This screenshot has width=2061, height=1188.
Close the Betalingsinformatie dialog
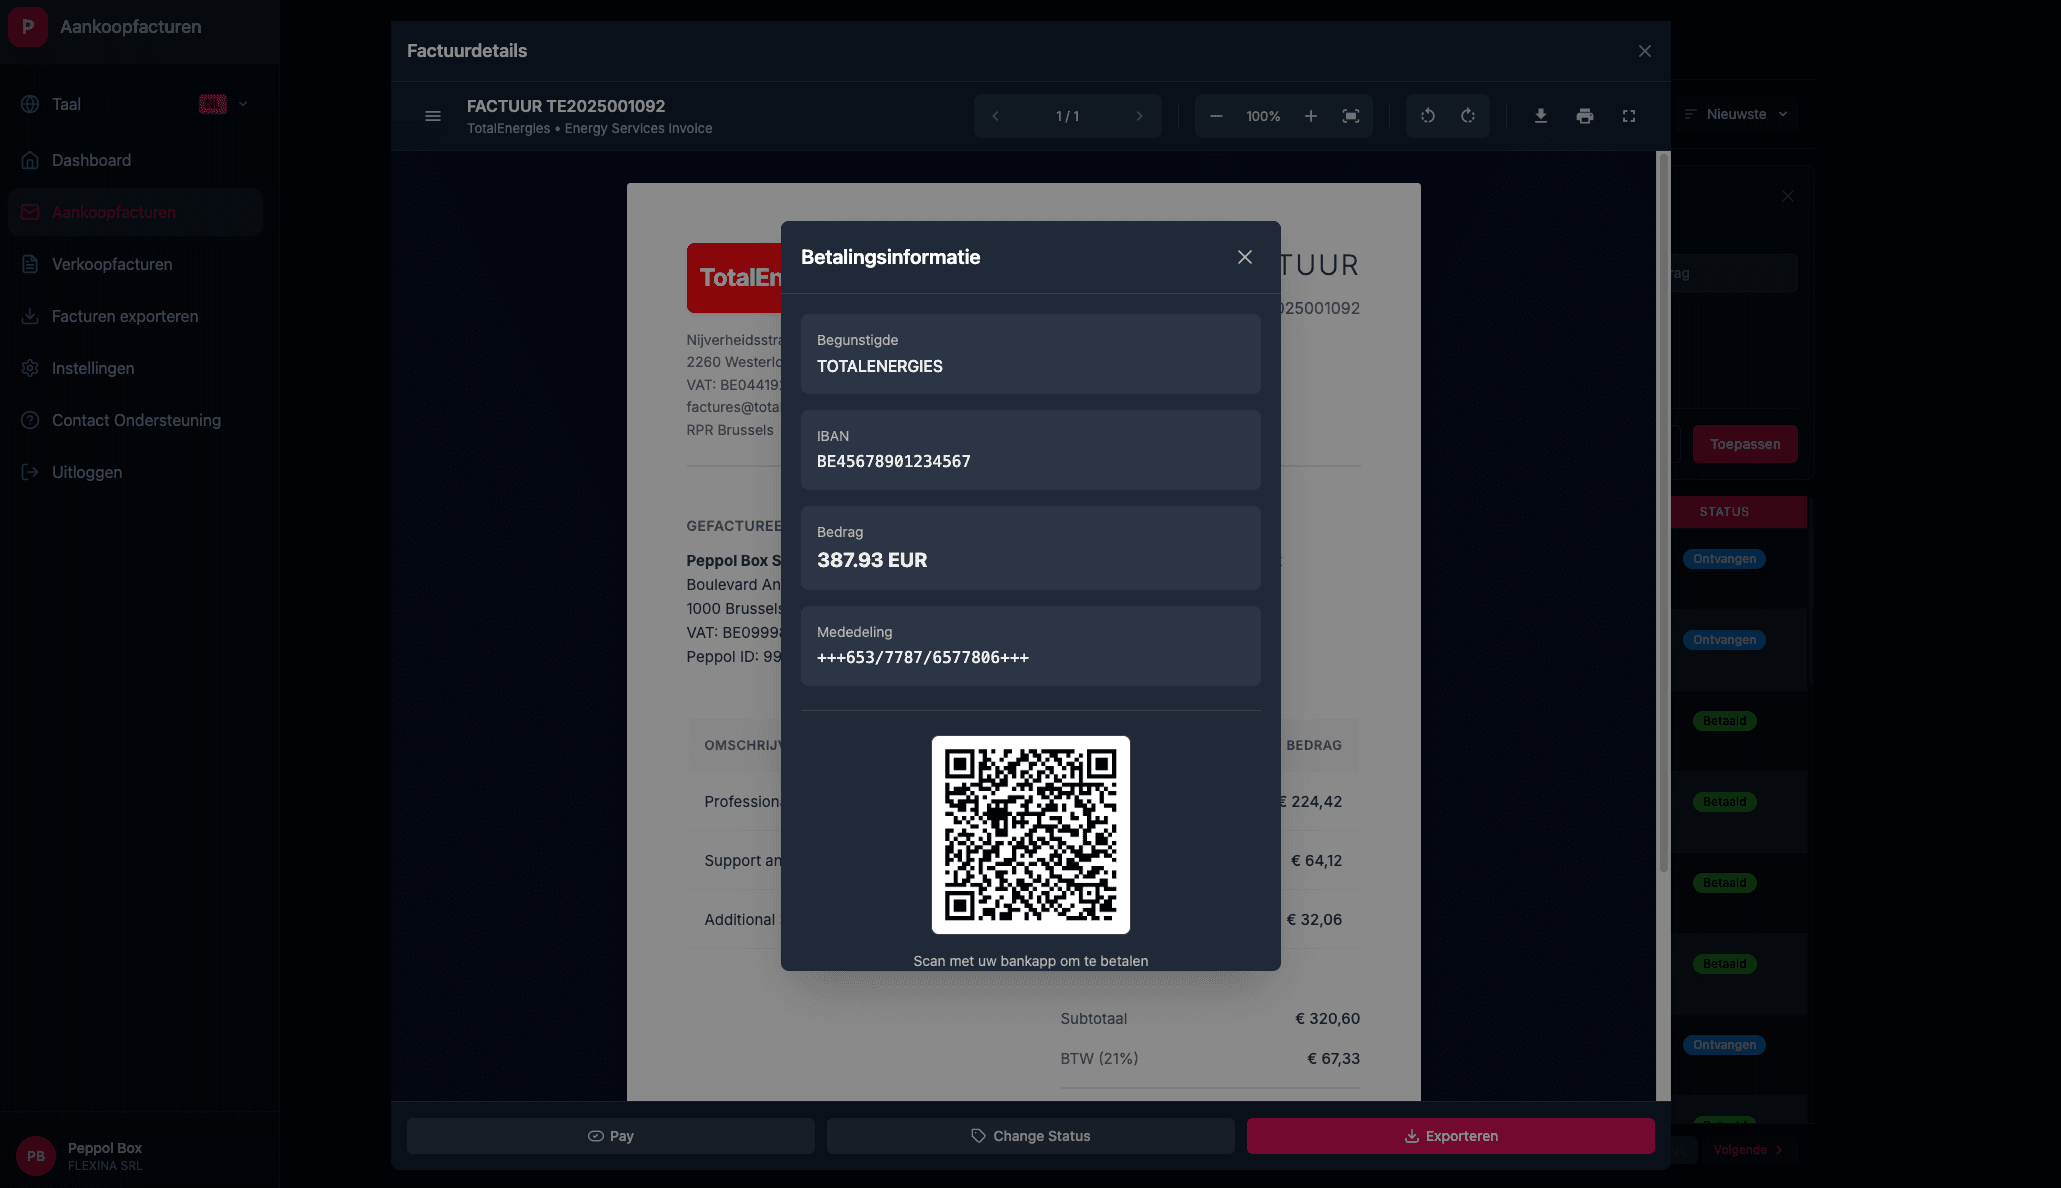tap(1245, 257)
